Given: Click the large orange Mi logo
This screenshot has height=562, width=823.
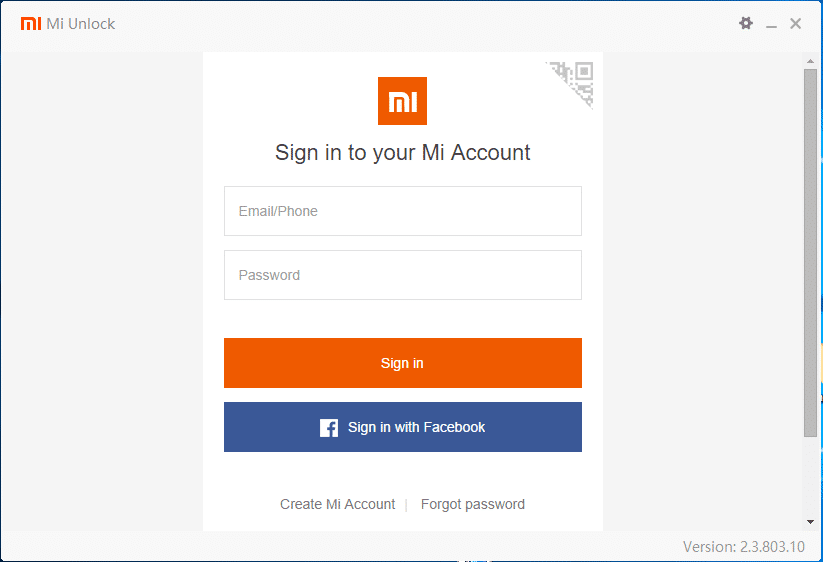Looking at the screenshot, I should click(x=402, y=101).
